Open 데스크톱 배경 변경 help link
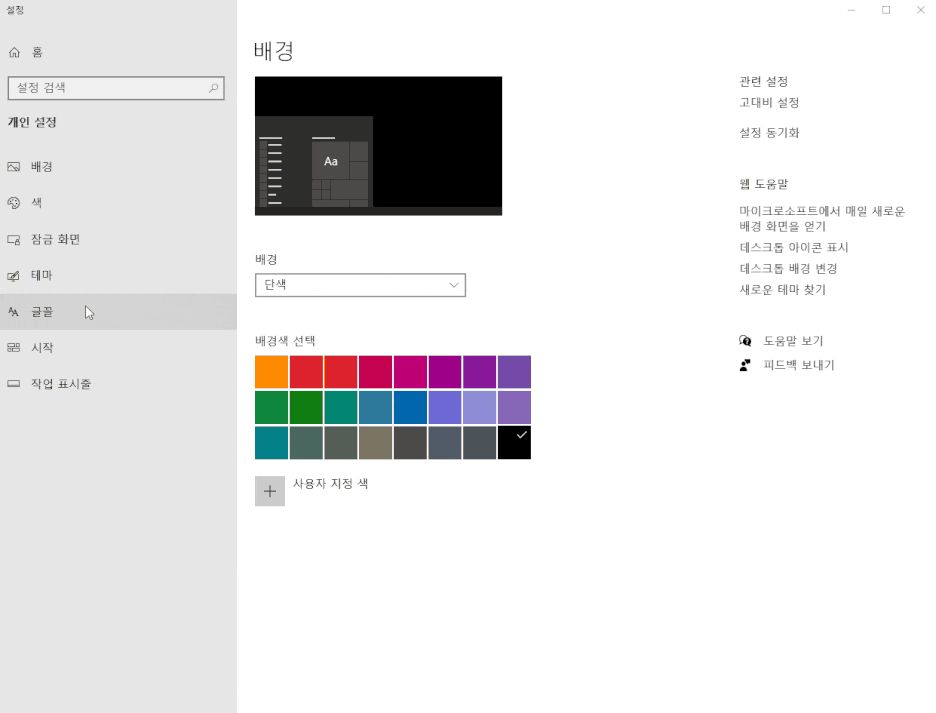Image resolution: width=936 pixels, height=713 pixels. coord(789,269)
